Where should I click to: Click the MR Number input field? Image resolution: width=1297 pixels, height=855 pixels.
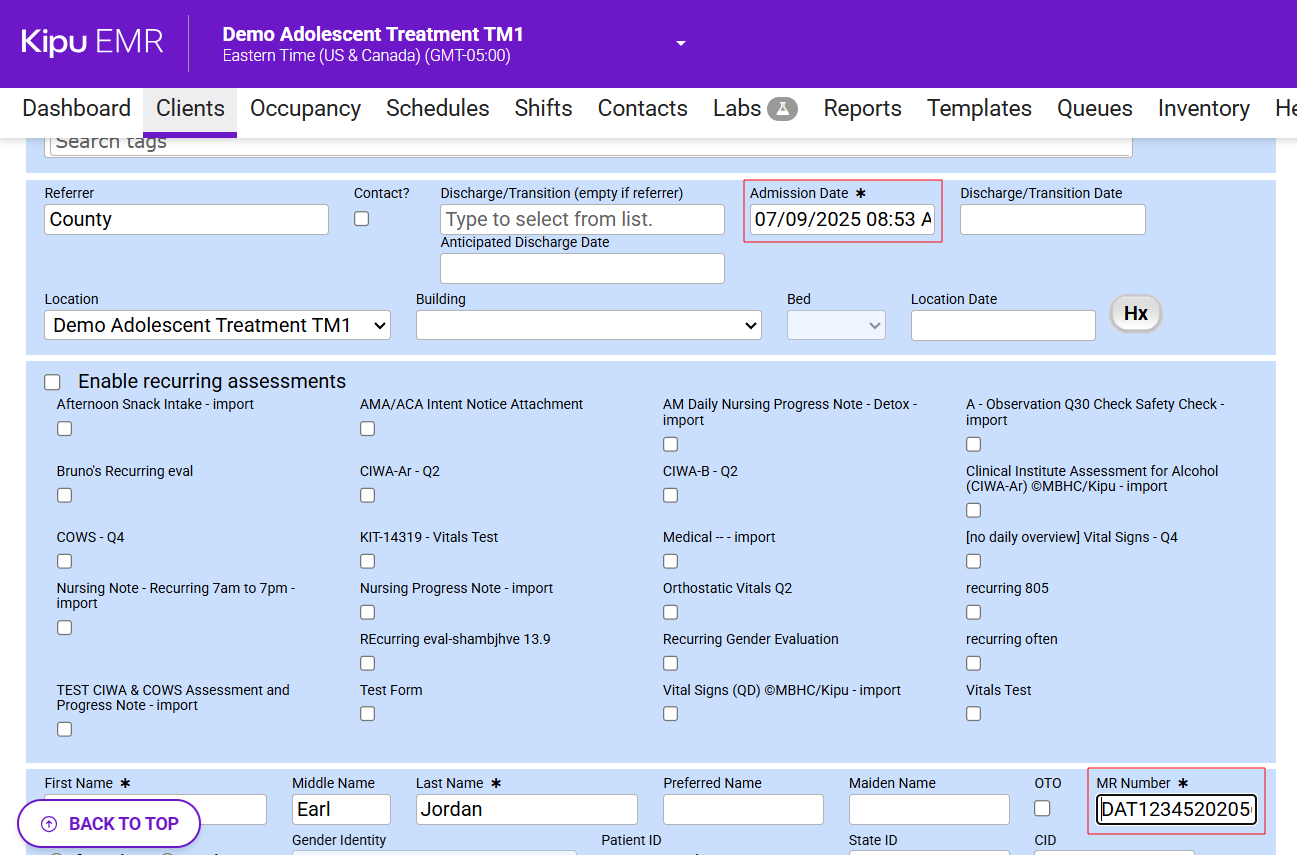point(1176,809)
